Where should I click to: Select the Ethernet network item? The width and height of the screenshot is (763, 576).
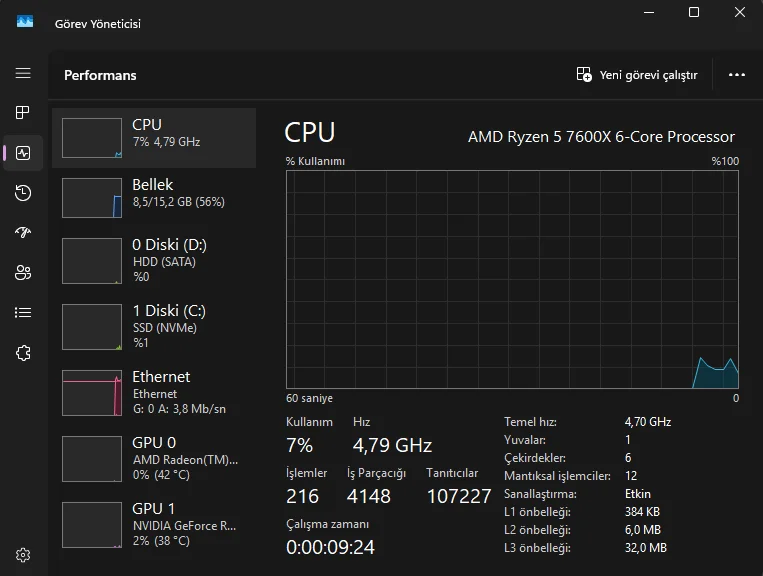pos(154,392)
